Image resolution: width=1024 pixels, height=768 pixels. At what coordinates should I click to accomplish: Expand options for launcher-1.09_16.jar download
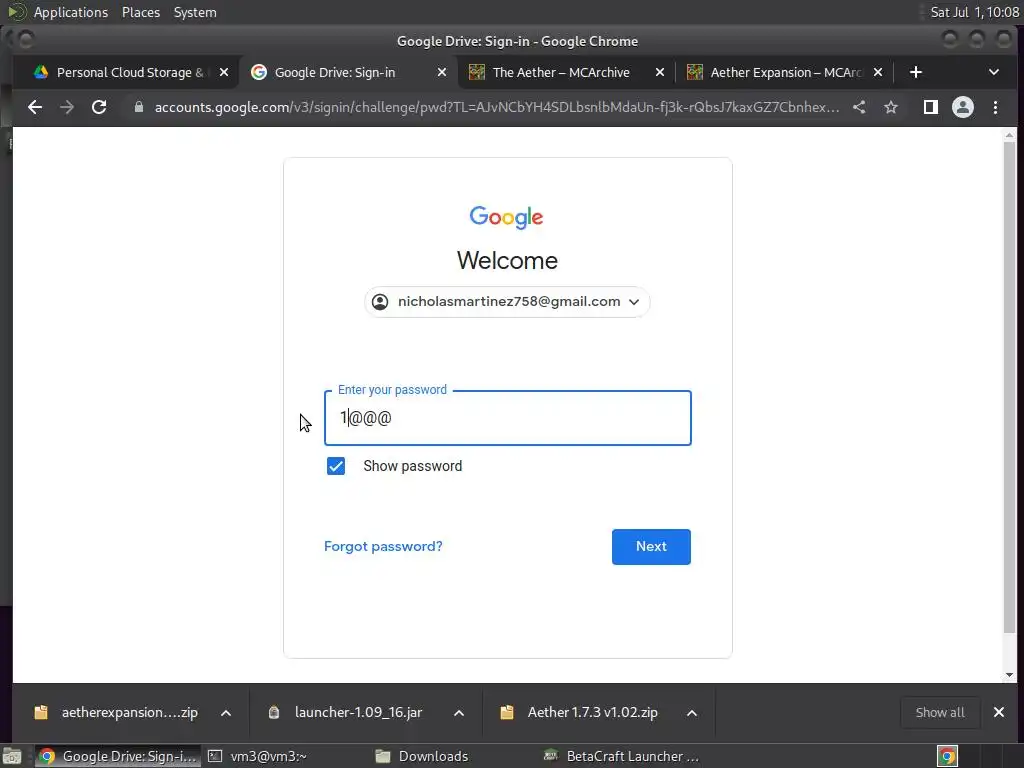[x=459, y=713]
